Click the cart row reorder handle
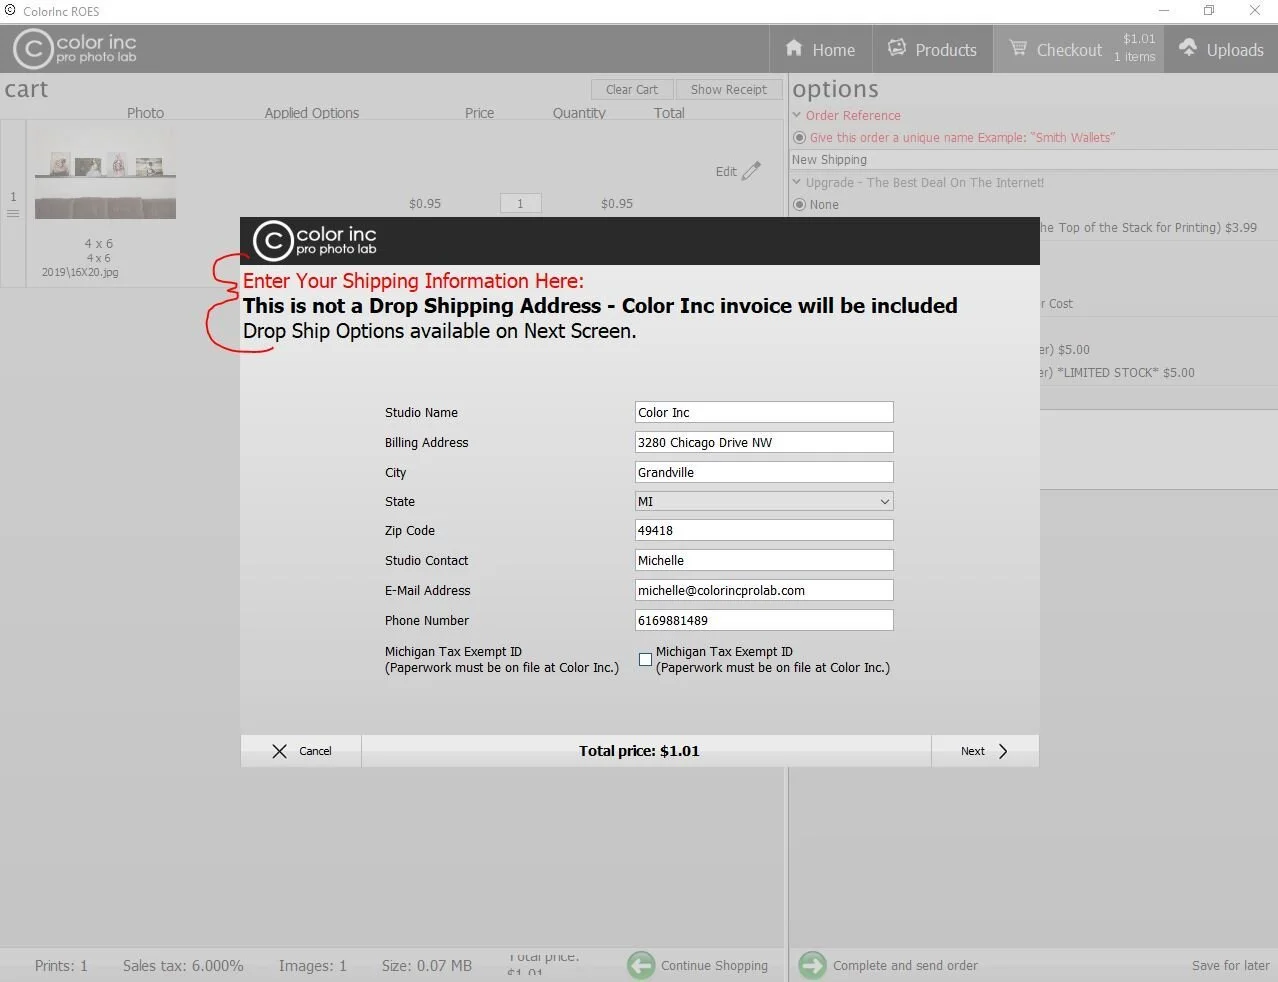1278x982 pixels. [x=13, y=213]
